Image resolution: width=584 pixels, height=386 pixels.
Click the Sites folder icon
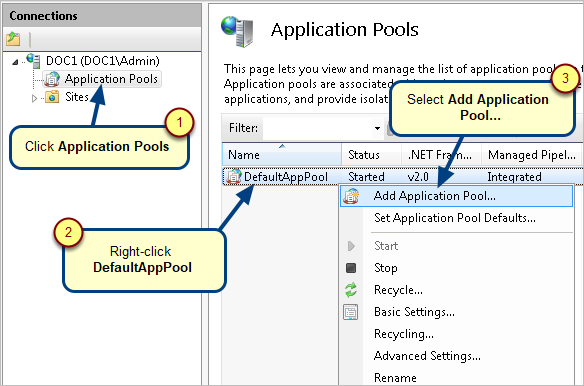point(52,97)
